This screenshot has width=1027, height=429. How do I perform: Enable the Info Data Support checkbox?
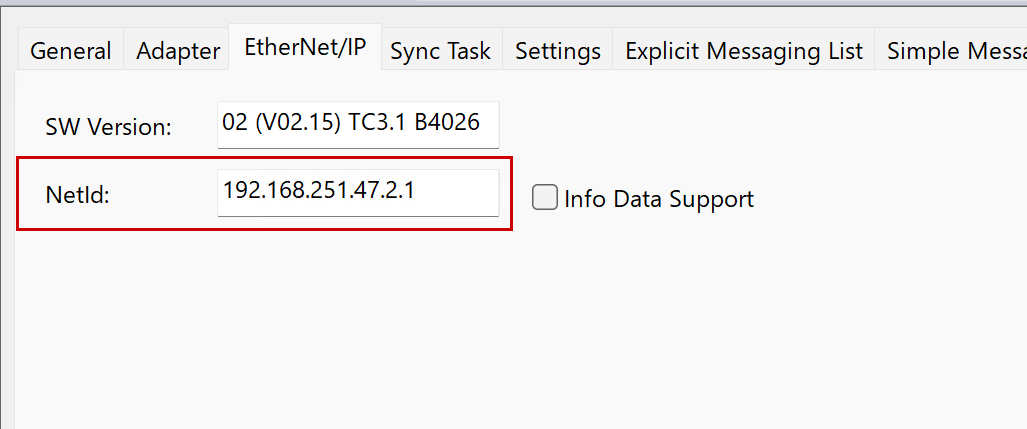544,198
